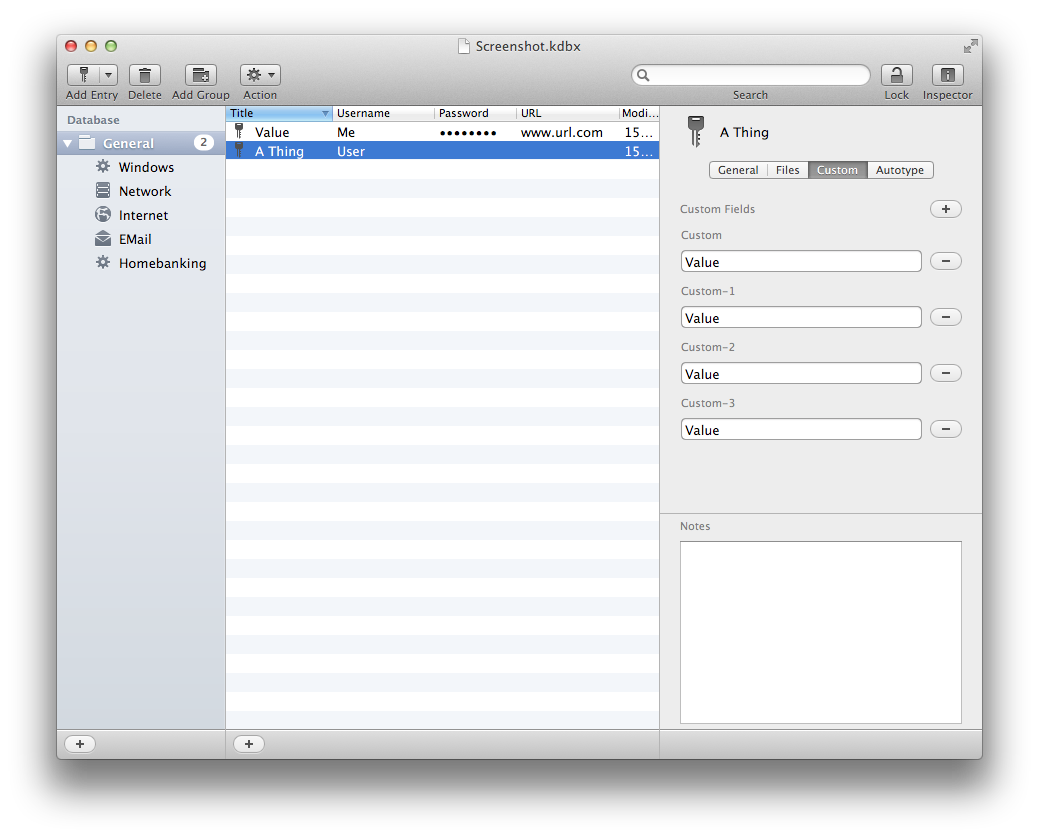This screenshot has height=838, width=1039.
Task: Remove the Custom-2 field with minus button
Action: click(945, 373)
